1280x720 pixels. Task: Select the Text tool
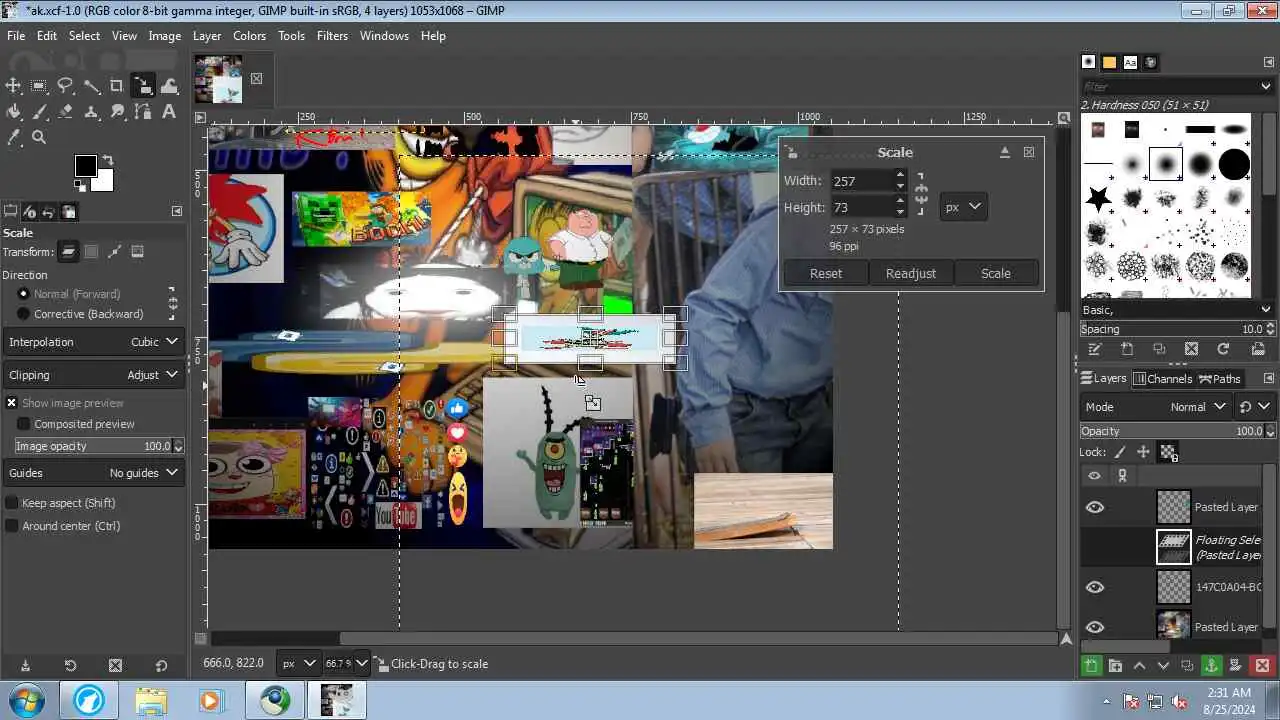pyautogui.click(x=169, y=112)
